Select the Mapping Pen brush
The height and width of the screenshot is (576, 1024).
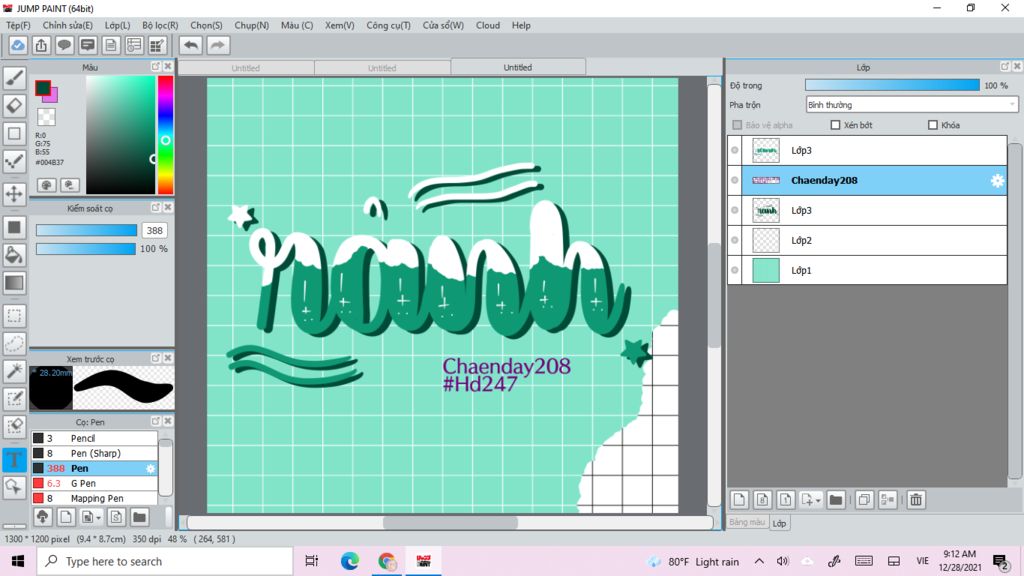[95, 498]
